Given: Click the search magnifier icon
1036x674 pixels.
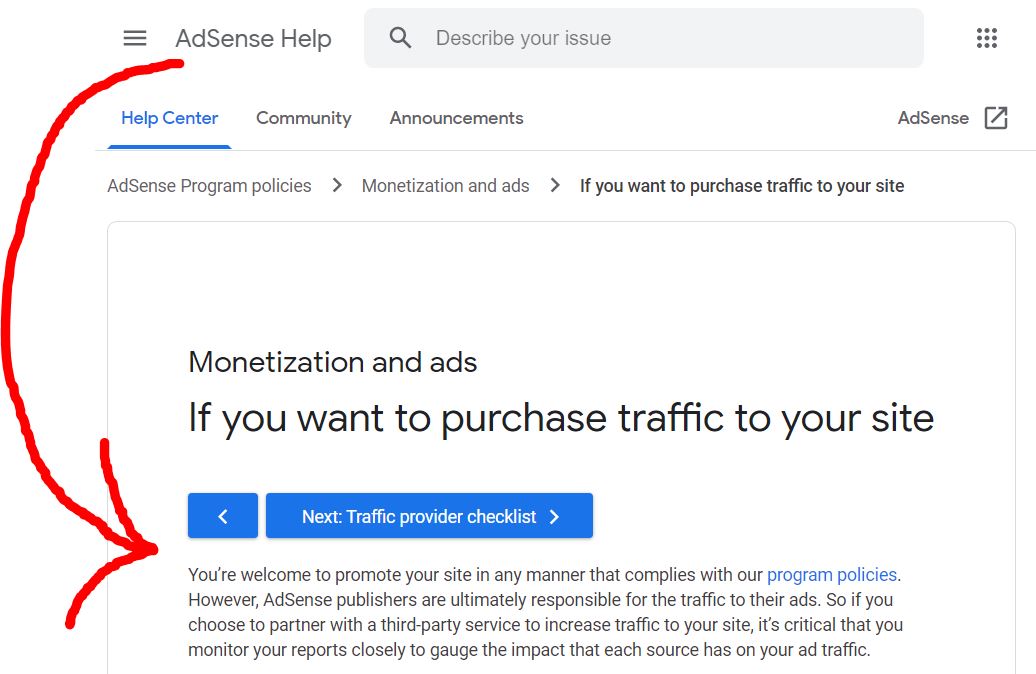Looking at the screenshot, I should tap(400, 38).
